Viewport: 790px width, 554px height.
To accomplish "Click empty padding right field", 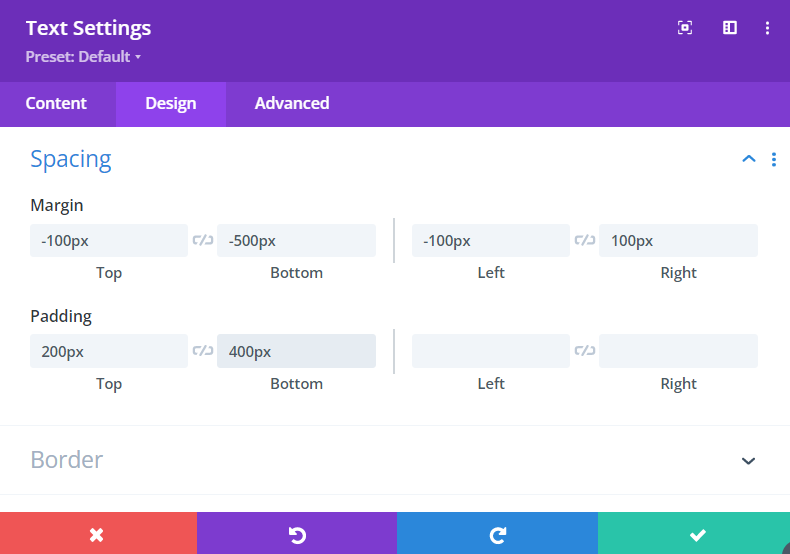I will coord(678,351).
